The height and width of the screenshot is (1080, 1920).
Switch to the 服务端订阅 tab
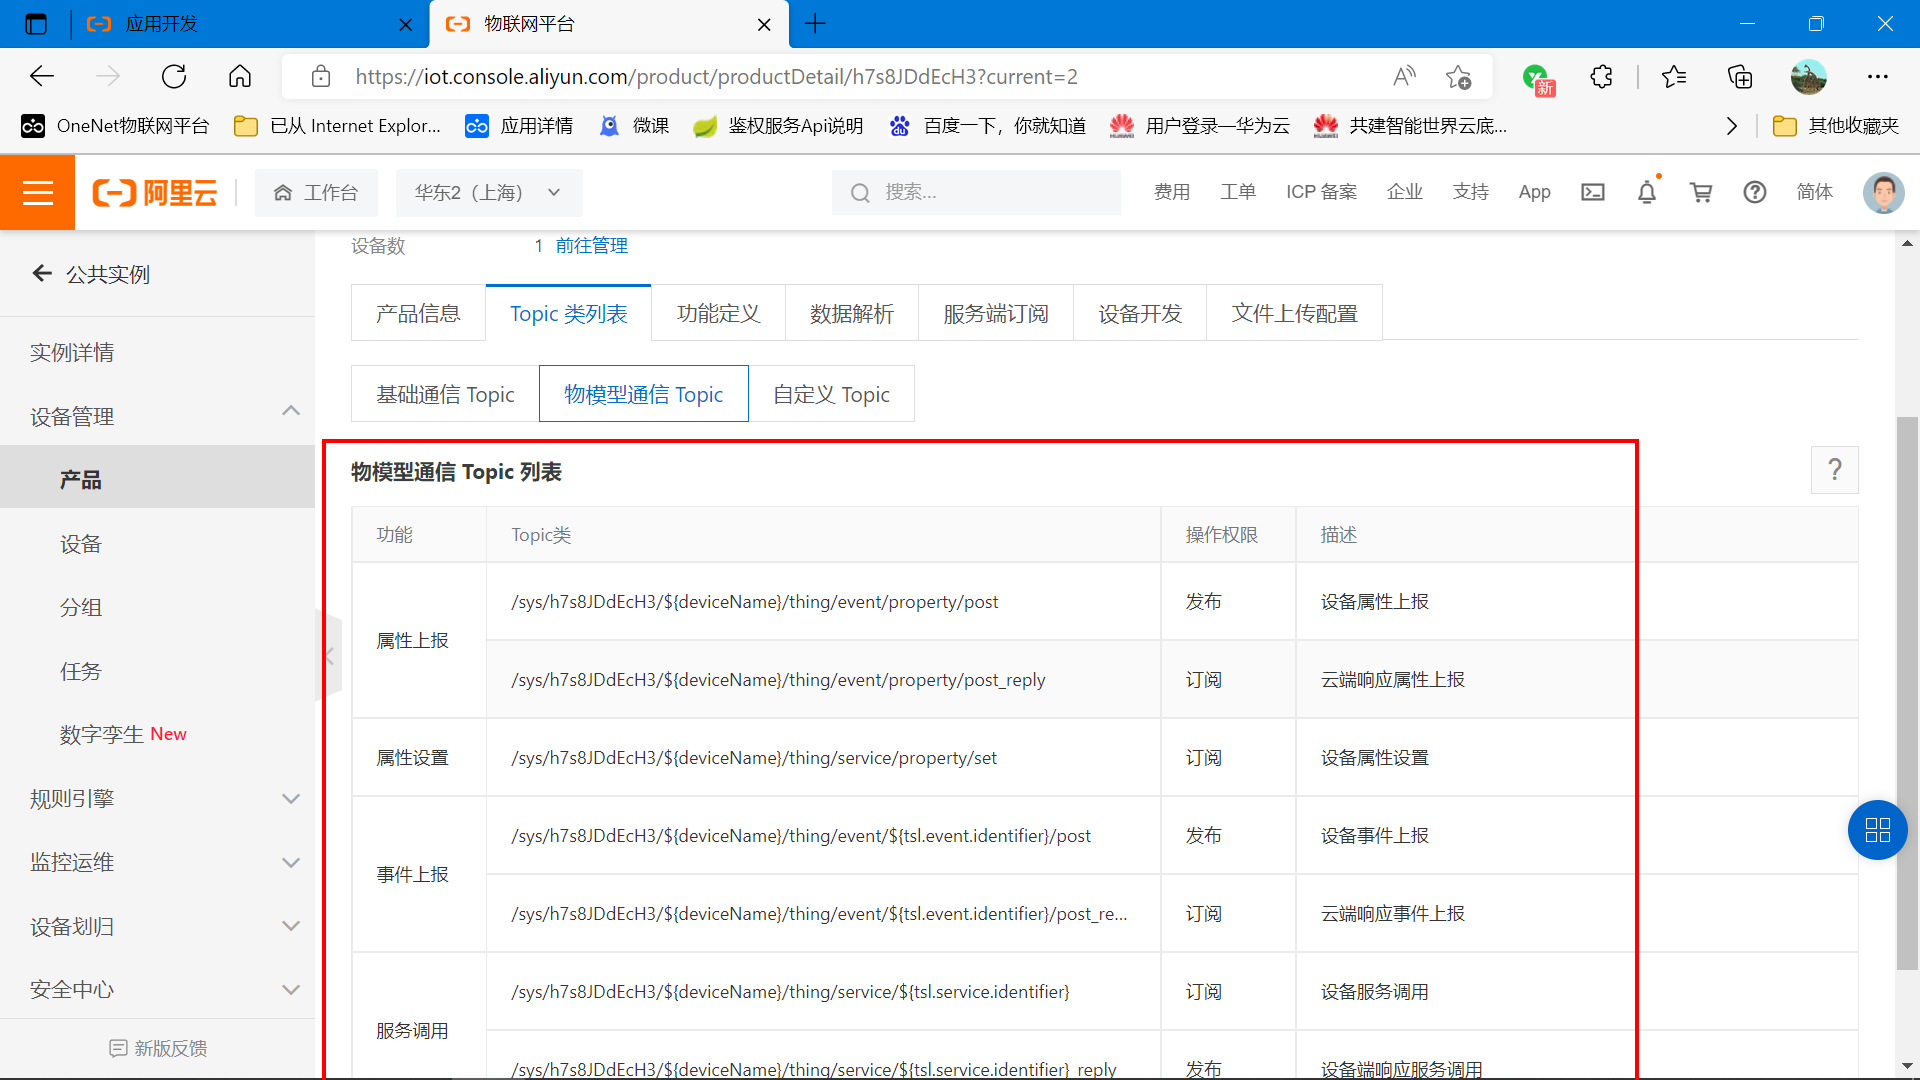tap(996, 314)
